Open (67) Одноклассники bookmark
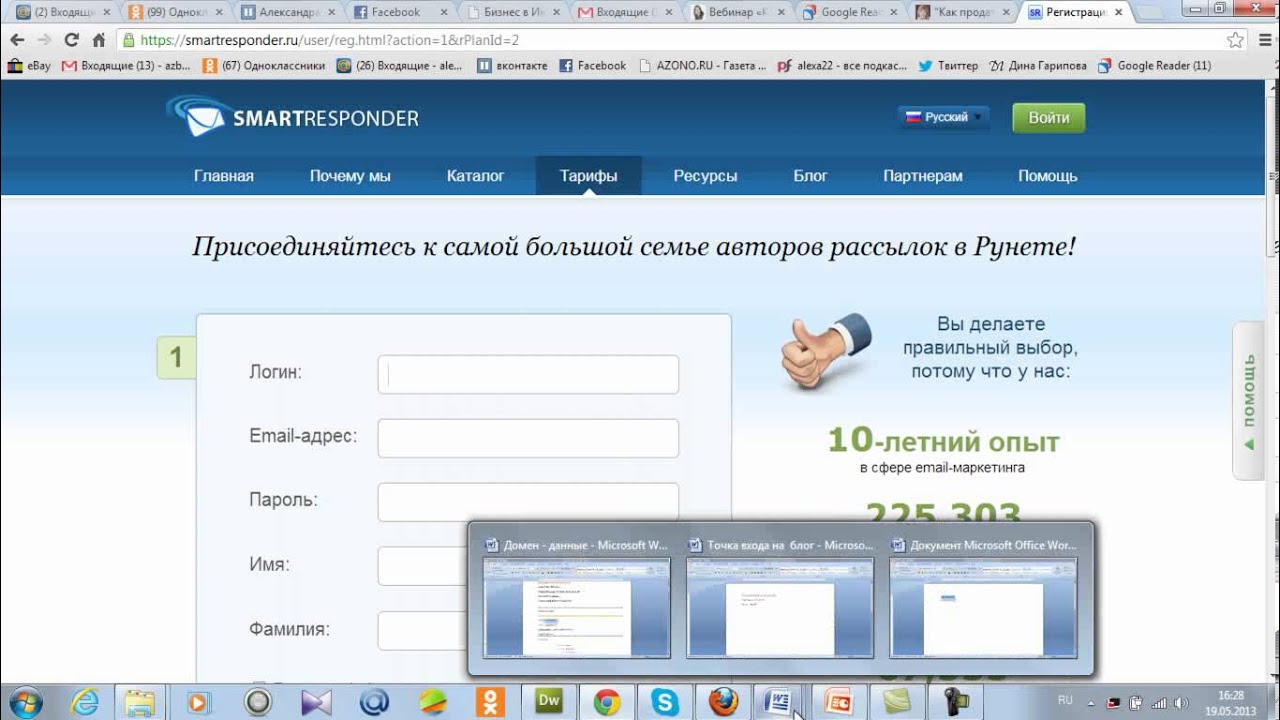 (x=264, y=65)
